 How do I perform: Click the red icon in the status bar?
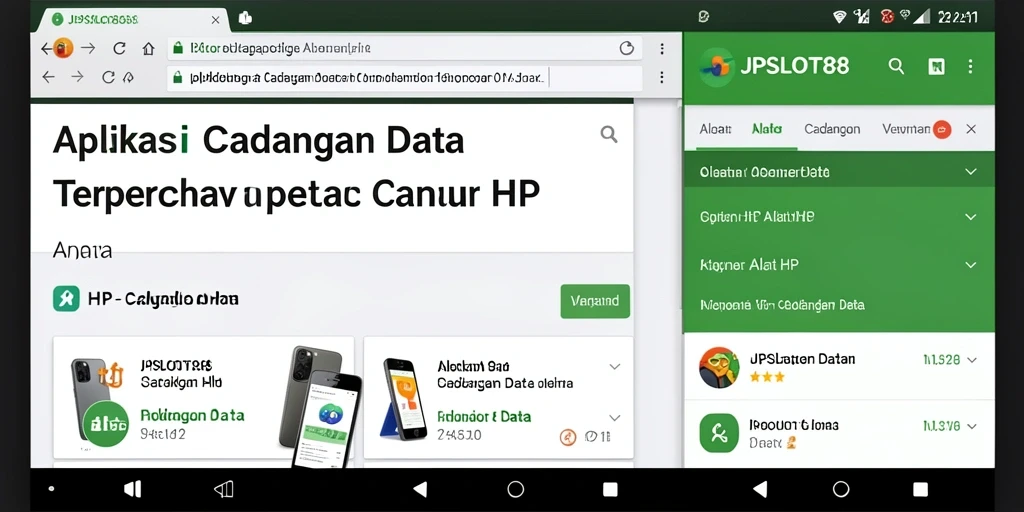pos(887,17)
